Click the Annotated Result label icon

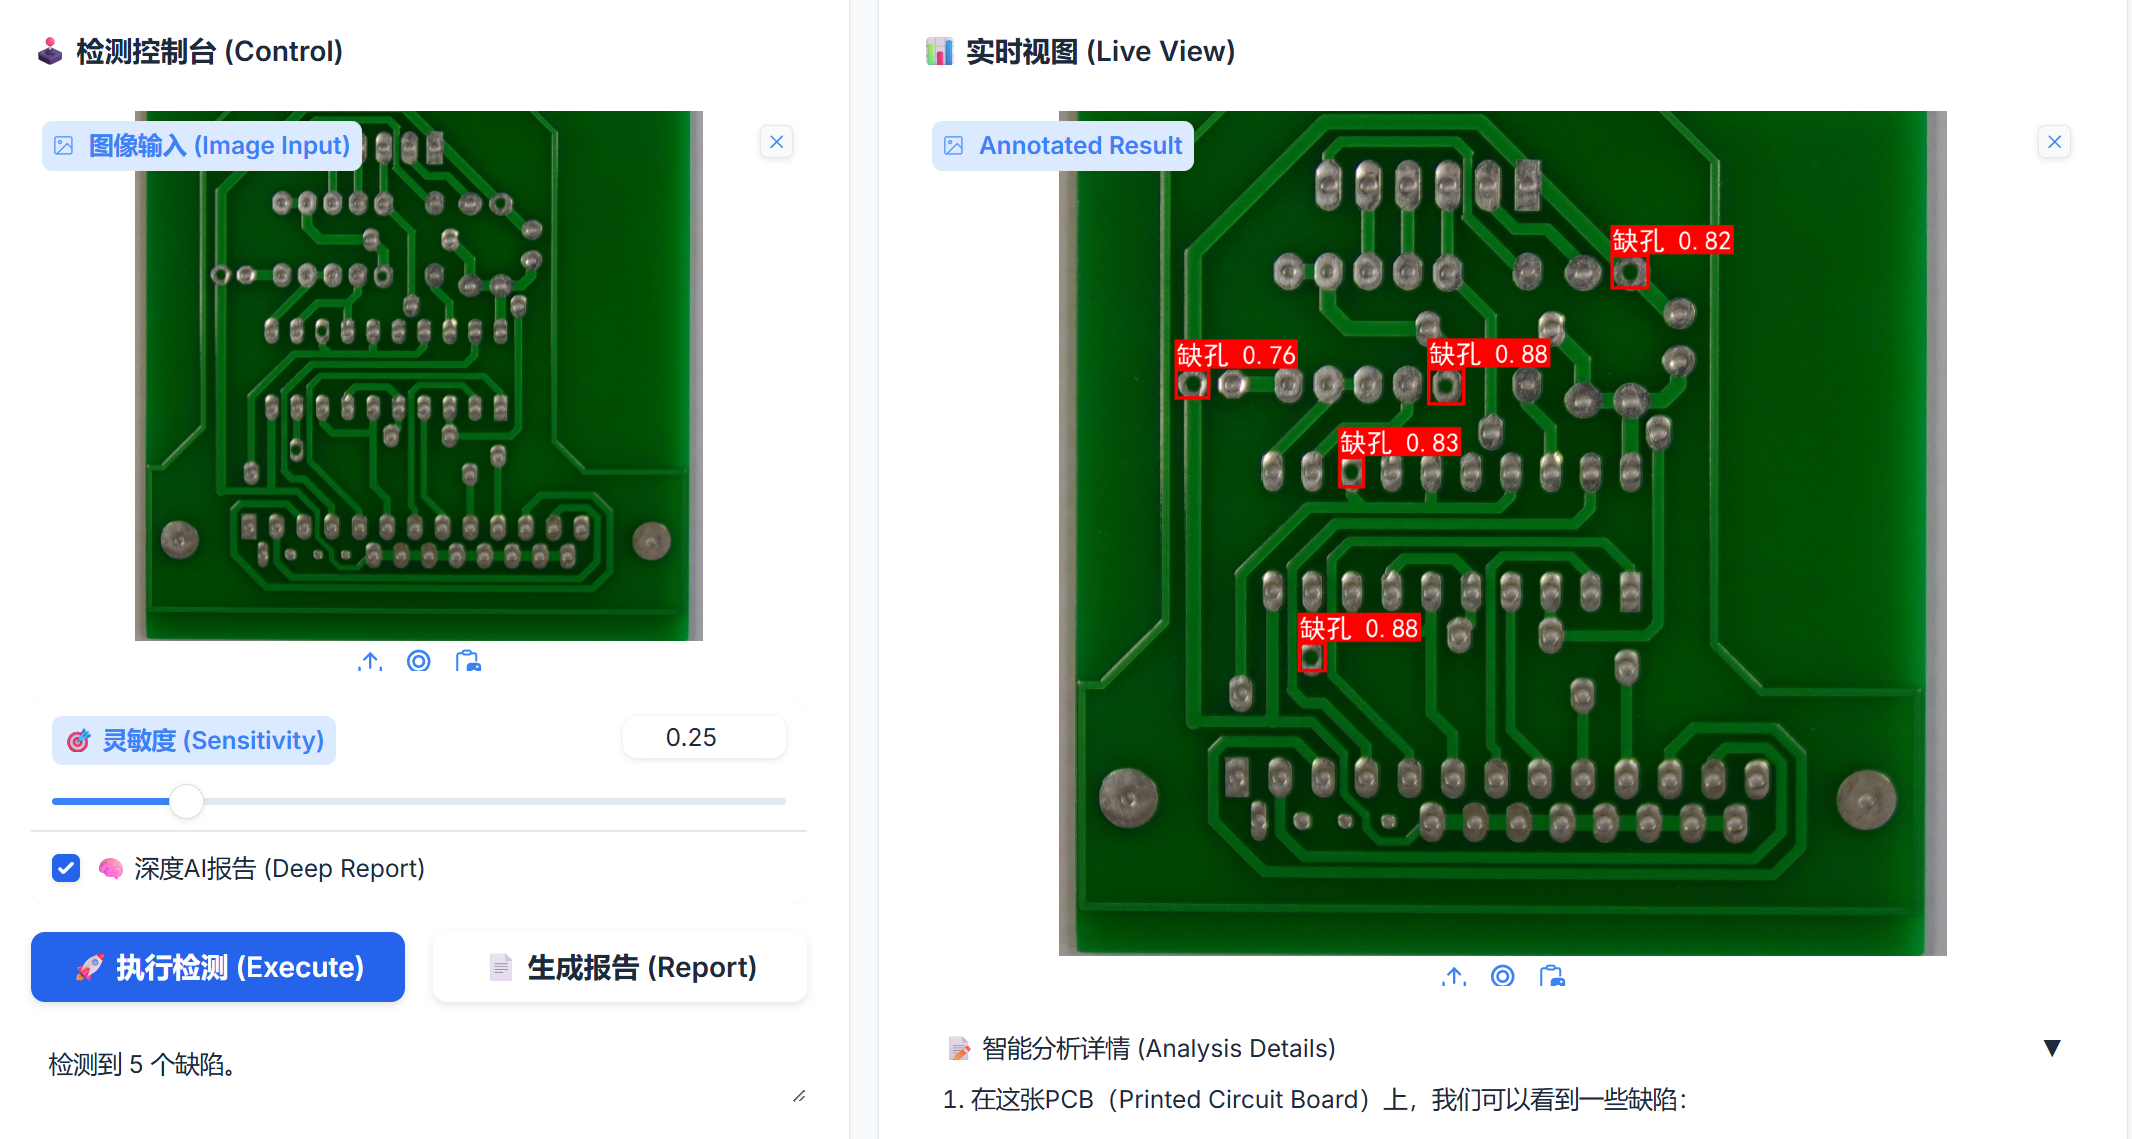pyautogui.click(x=954, y=146)
